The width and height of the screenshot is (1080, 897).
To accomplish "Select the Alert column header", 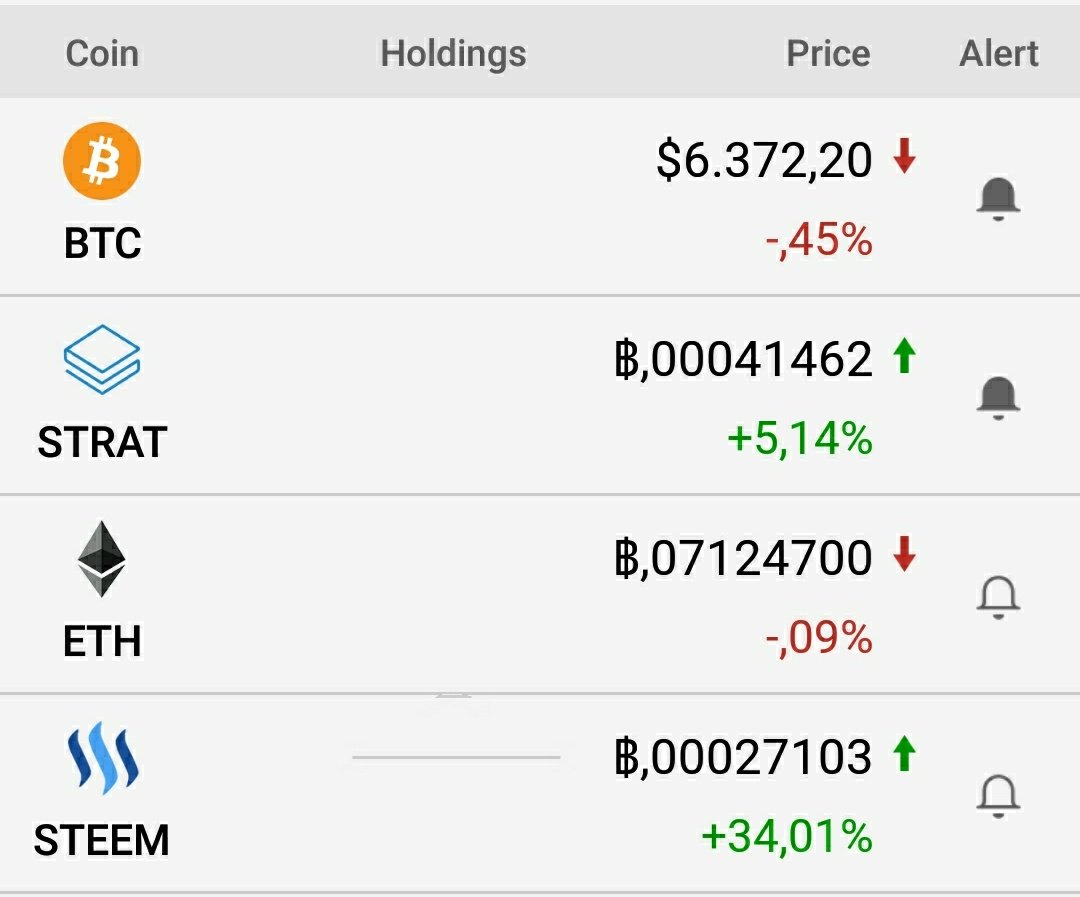I will (x=999, y=53).
